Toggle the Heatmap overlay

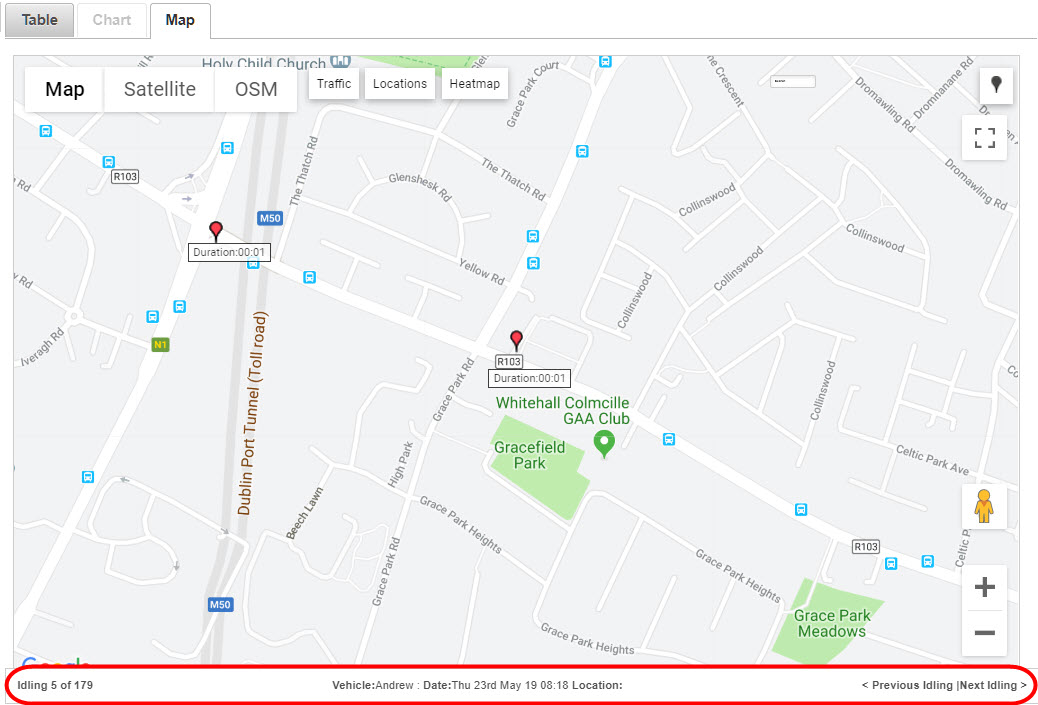[475, 84]
